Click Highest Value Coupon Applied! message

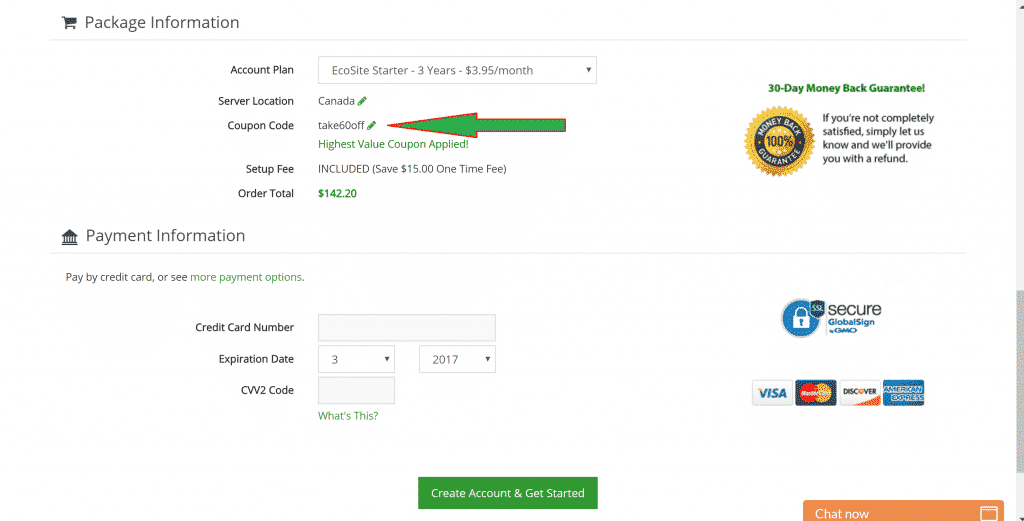click(393, 144)
